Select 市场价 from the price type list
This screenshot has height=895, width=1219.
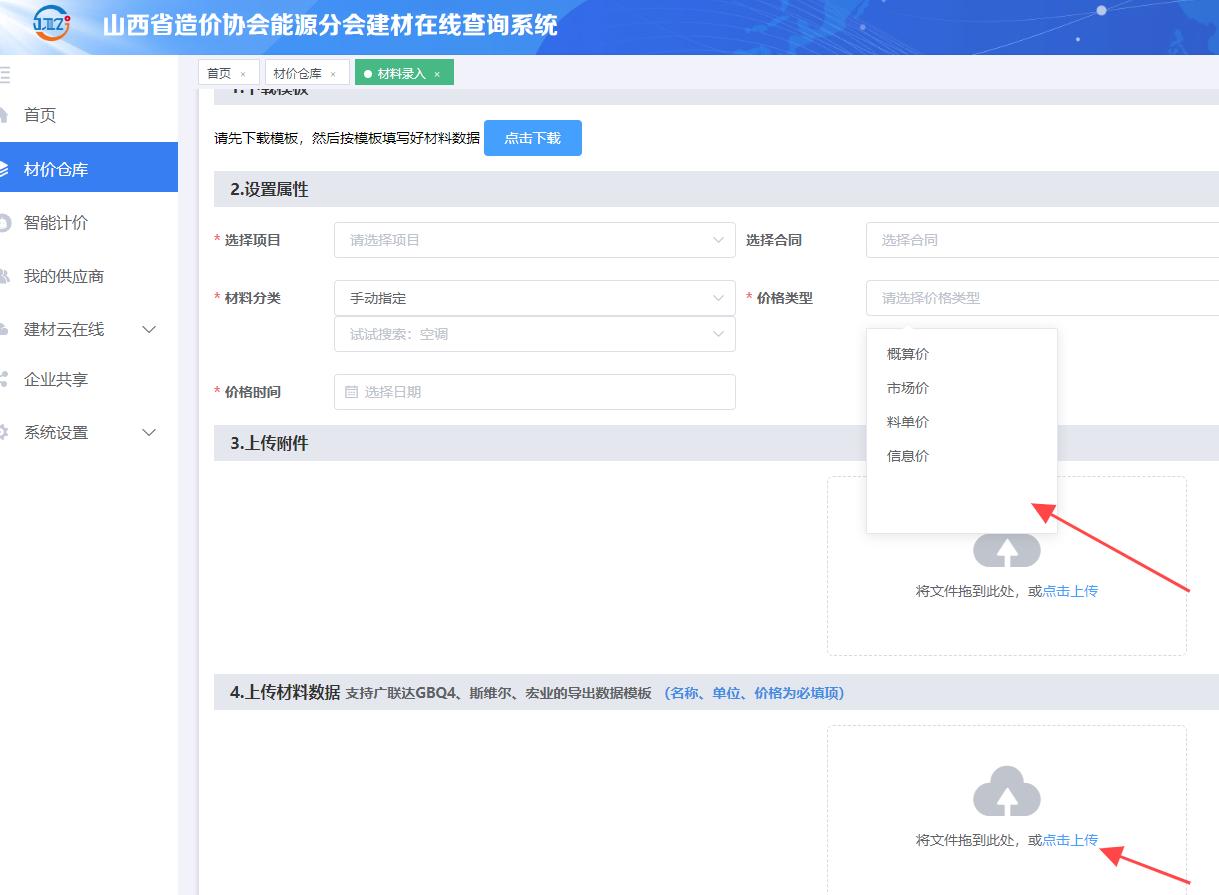[x=908, y=388]
